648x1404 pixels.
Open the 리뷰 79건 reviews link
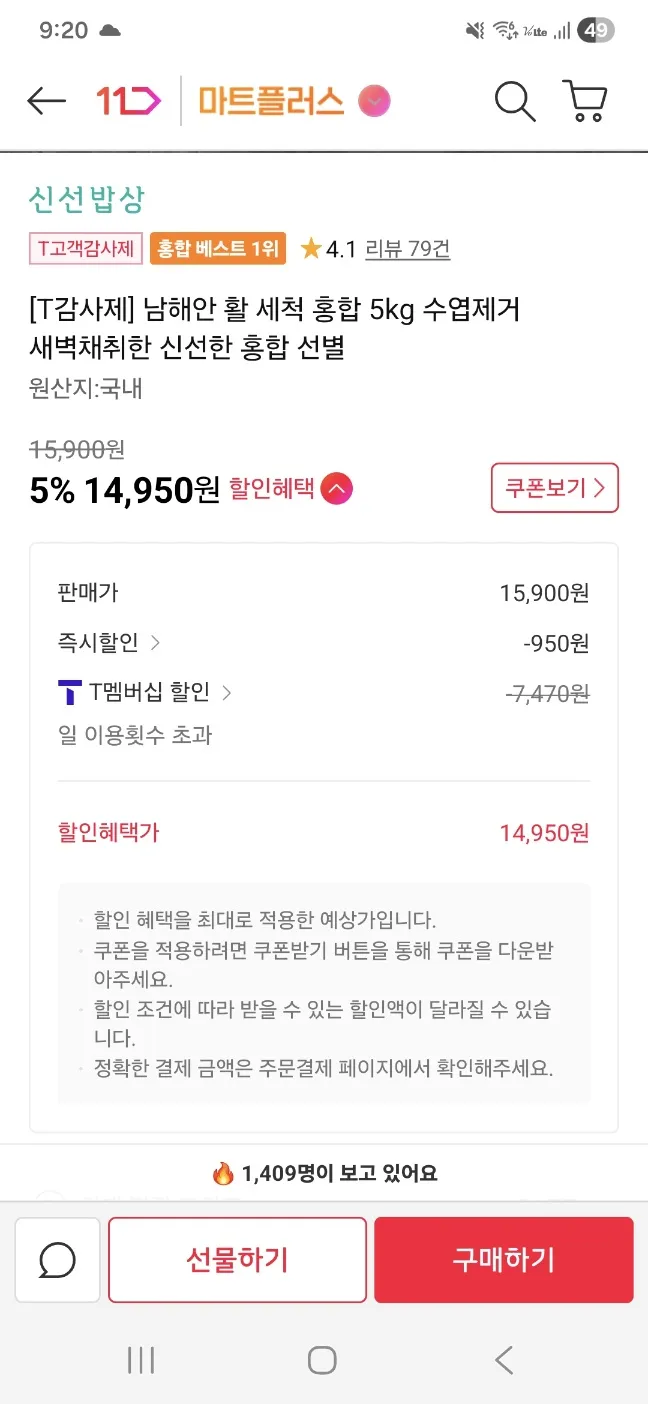[407, 249]
